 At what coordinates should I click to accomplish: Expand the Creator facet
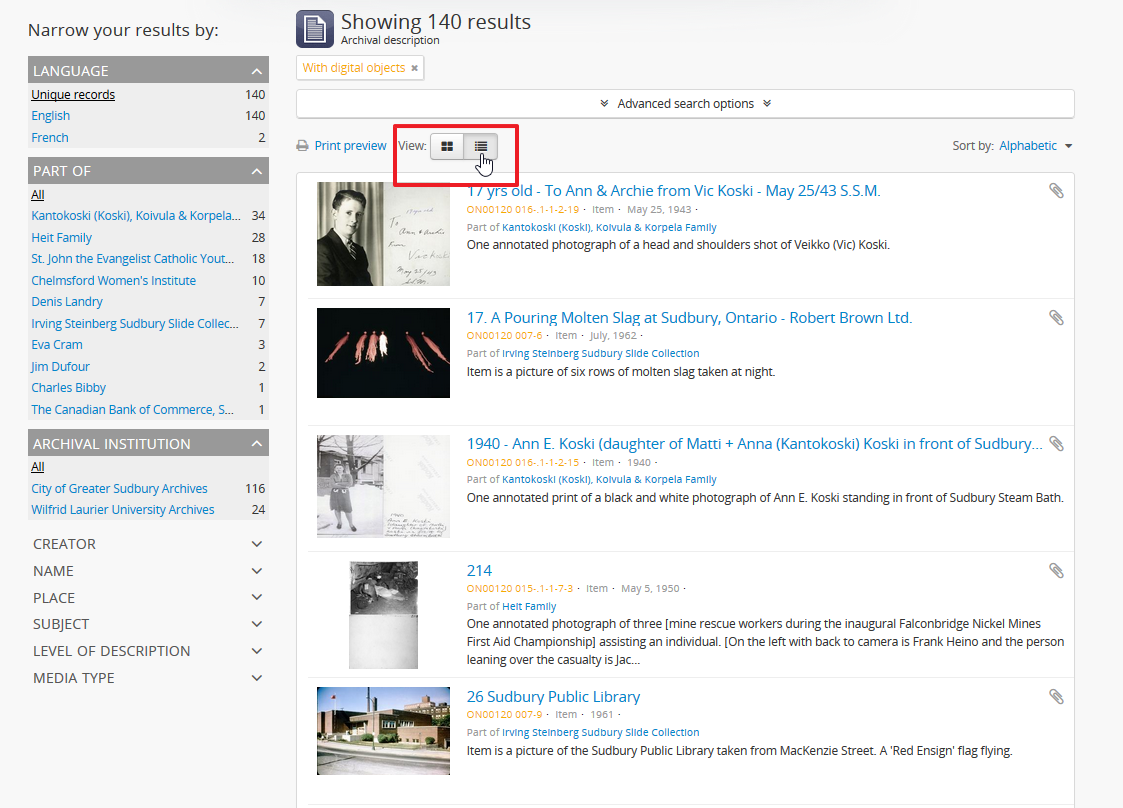(148, 544)
